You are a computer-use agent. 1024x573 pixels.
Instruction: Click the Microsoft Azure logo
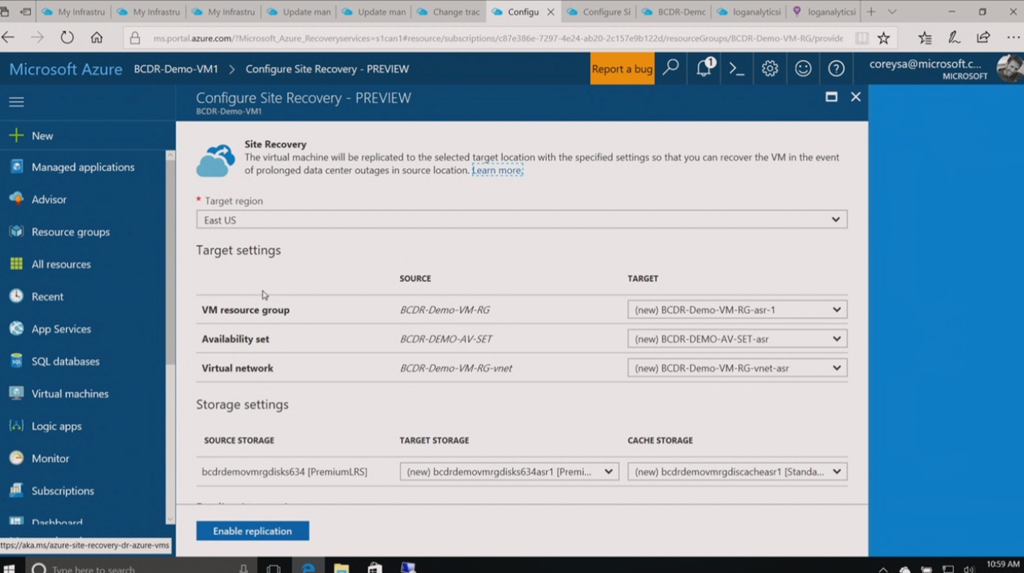[65, 69]
